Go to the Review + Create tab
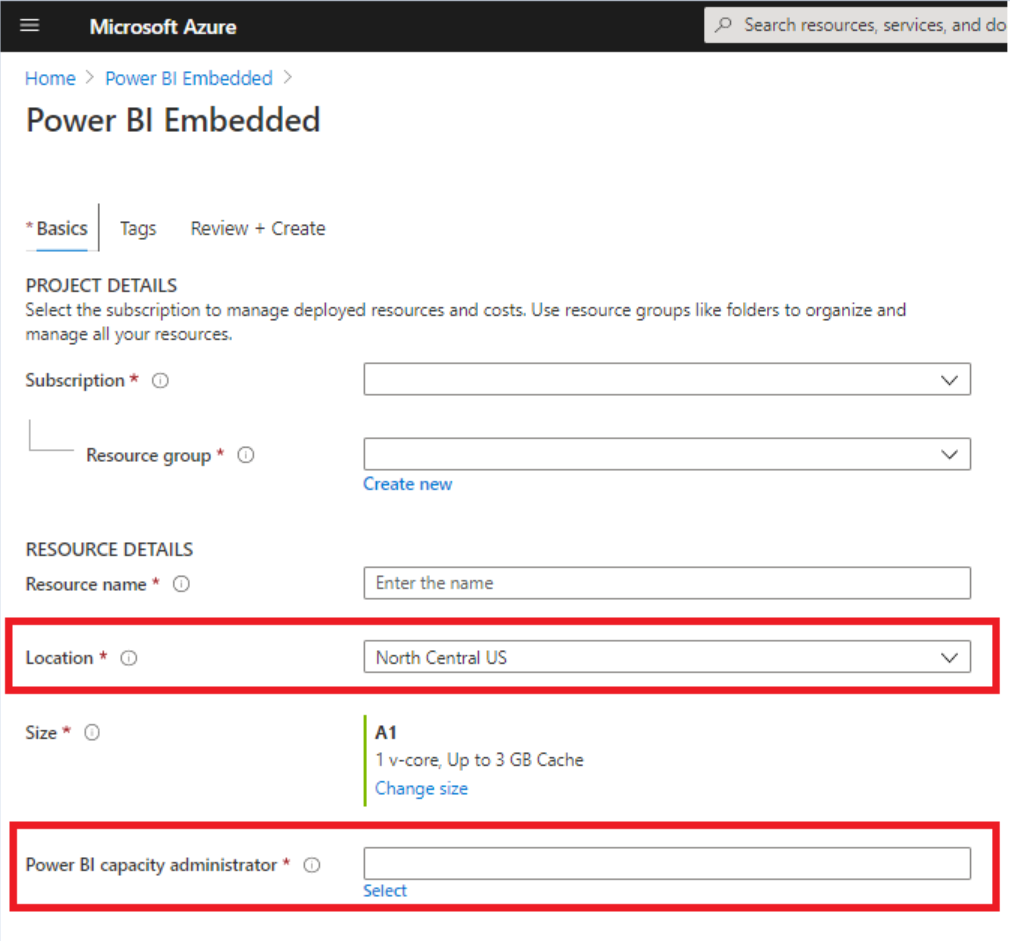This screenshot has height=941, width=1010. (258, 229)
